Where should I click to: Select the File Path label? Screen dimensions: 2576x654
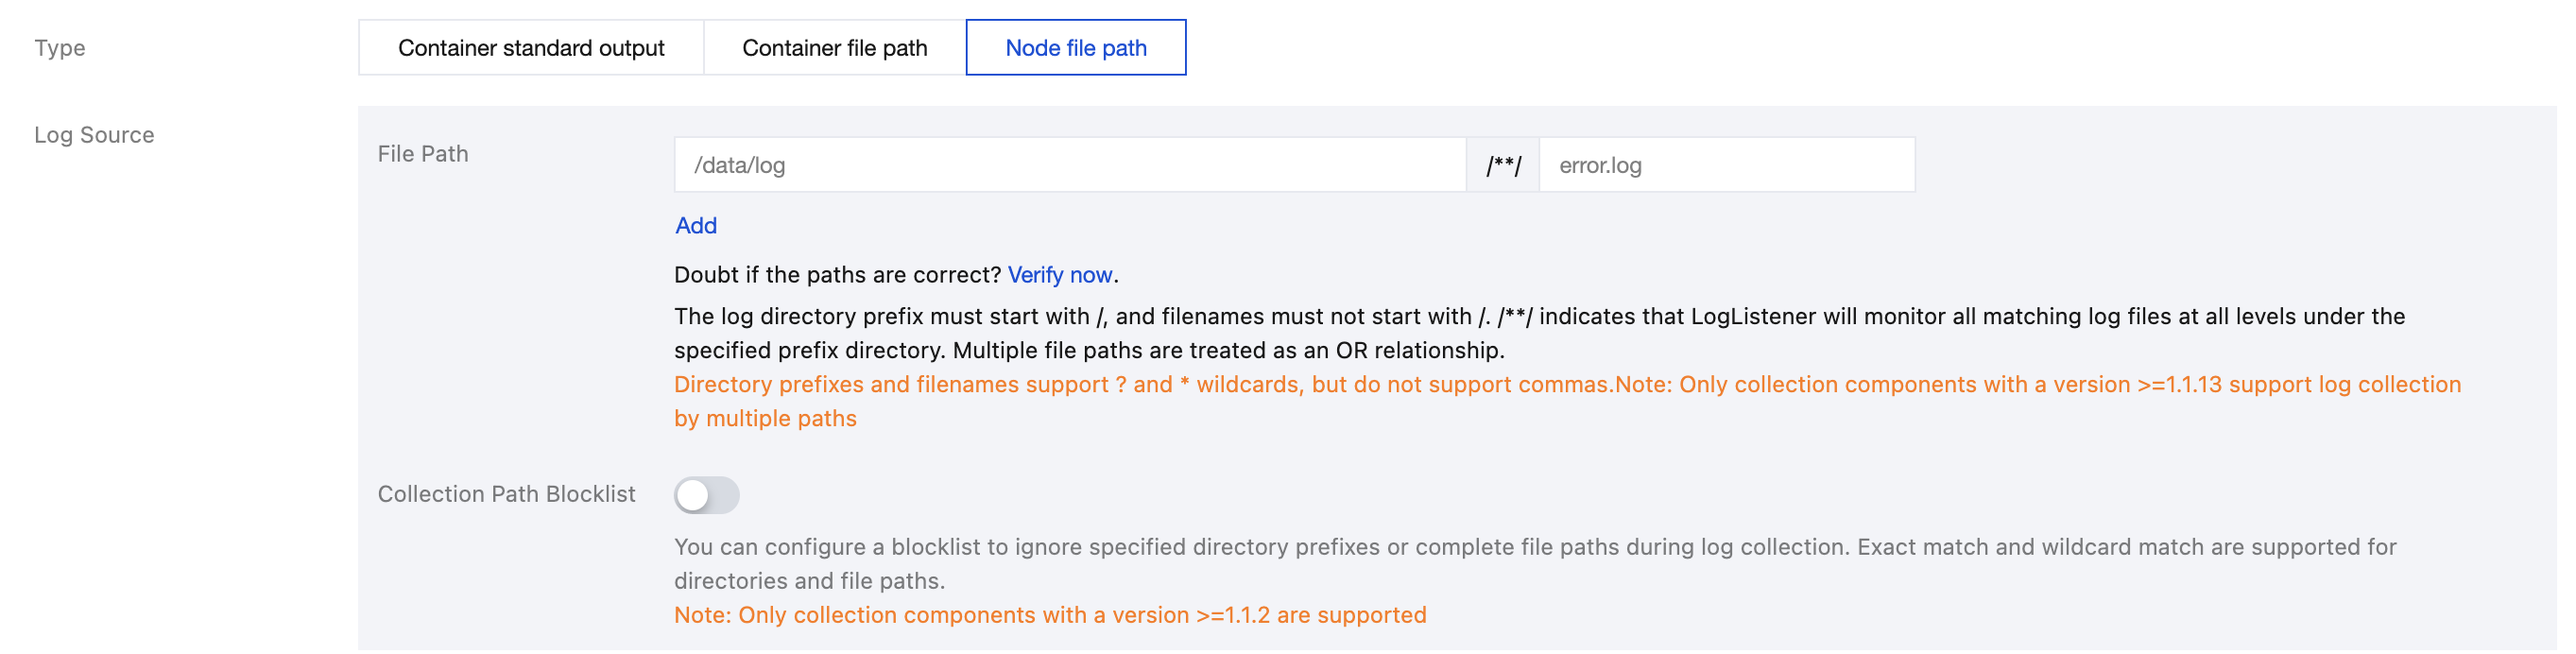pyautogui.click(x=422, y=154)
